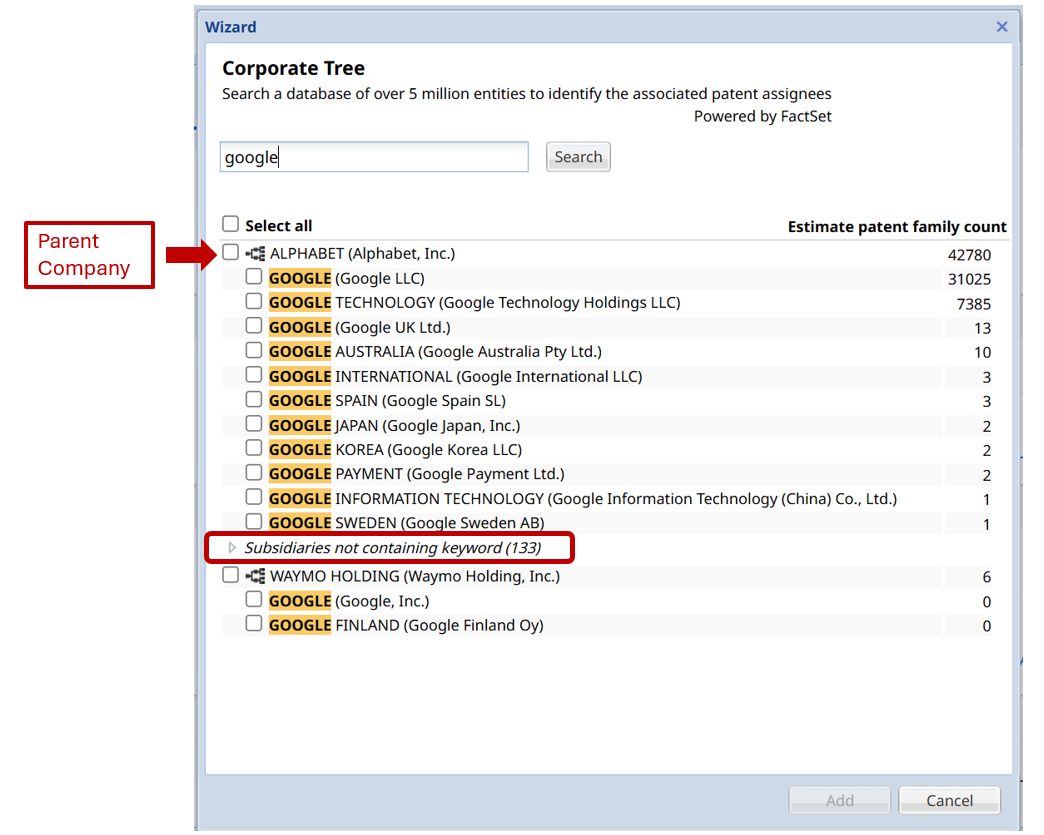Screen dimensions: 1044x835
Task: Click GOOGLE SPAIN (Google Spain SL) text
Action: (388, 401)
